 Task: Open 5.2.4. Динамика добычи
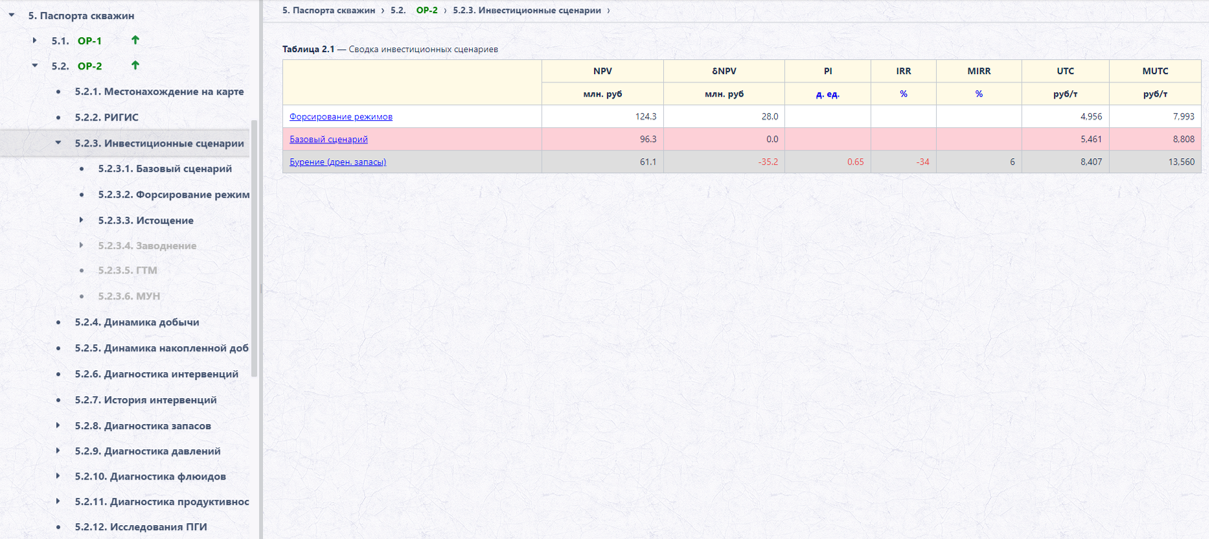pos(137,322)
